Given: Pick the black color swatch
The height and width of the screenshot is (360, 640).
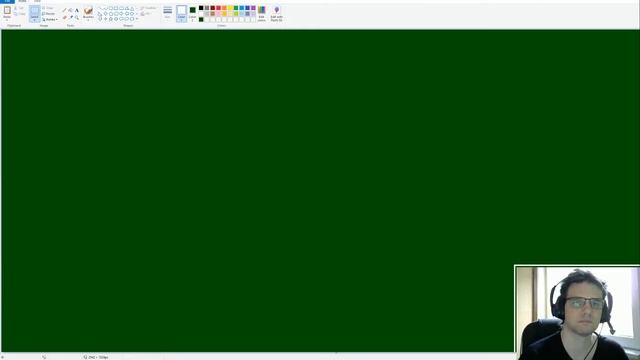Looking at the screenshot, I should 201,8.
